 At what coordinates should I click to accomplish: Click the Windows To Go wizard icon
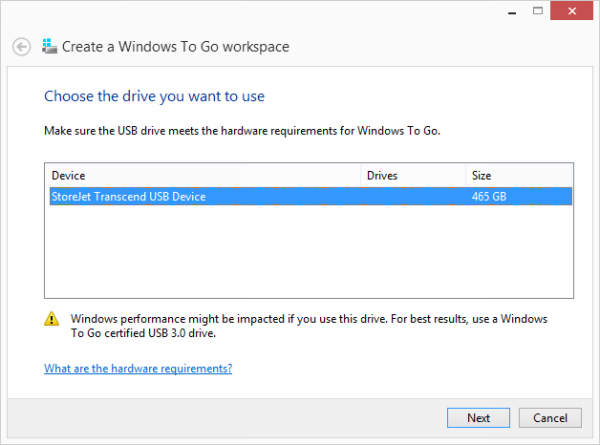point(49,46)
